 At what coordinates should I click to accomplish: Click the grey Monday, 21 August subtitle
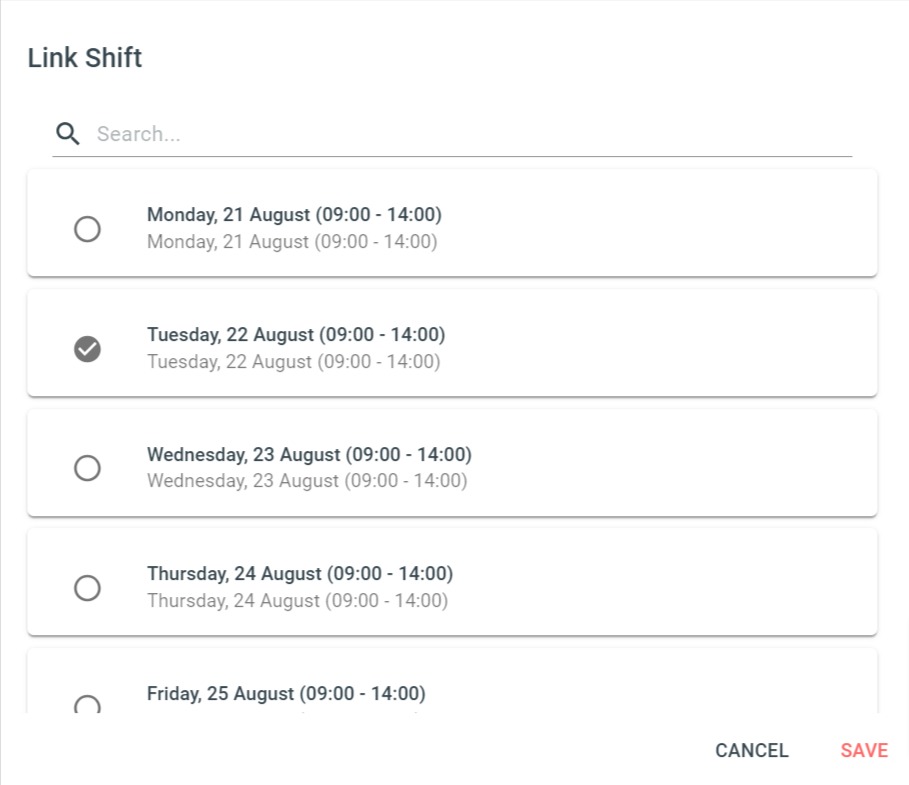click(292, 242)
